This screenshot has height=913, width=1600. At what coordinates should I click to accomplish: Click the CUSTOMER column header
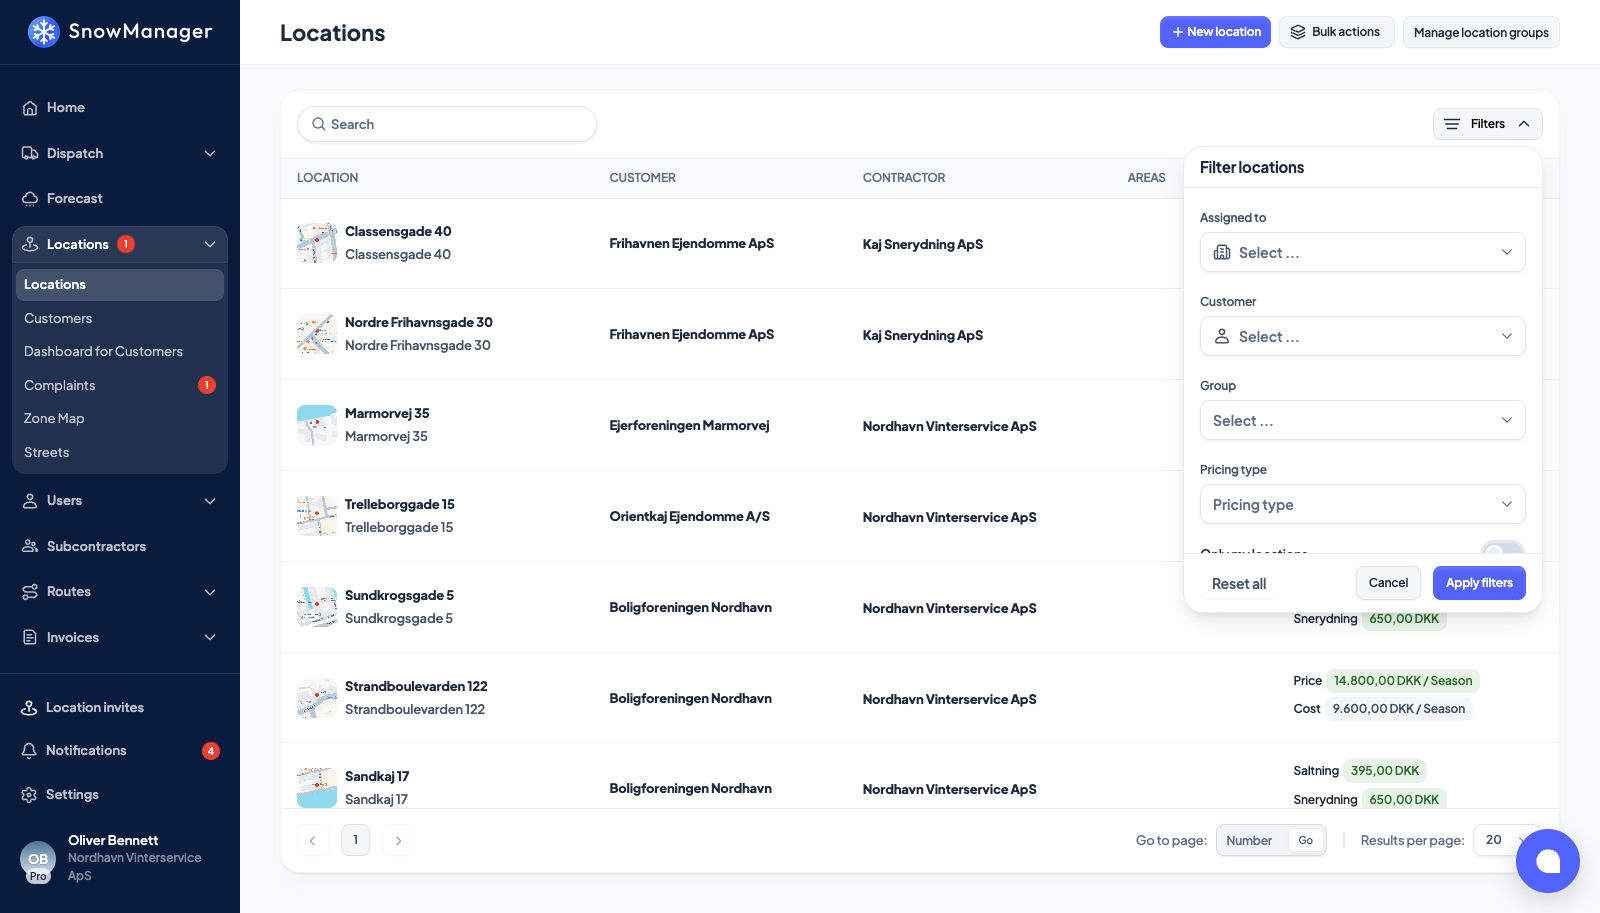643,178
